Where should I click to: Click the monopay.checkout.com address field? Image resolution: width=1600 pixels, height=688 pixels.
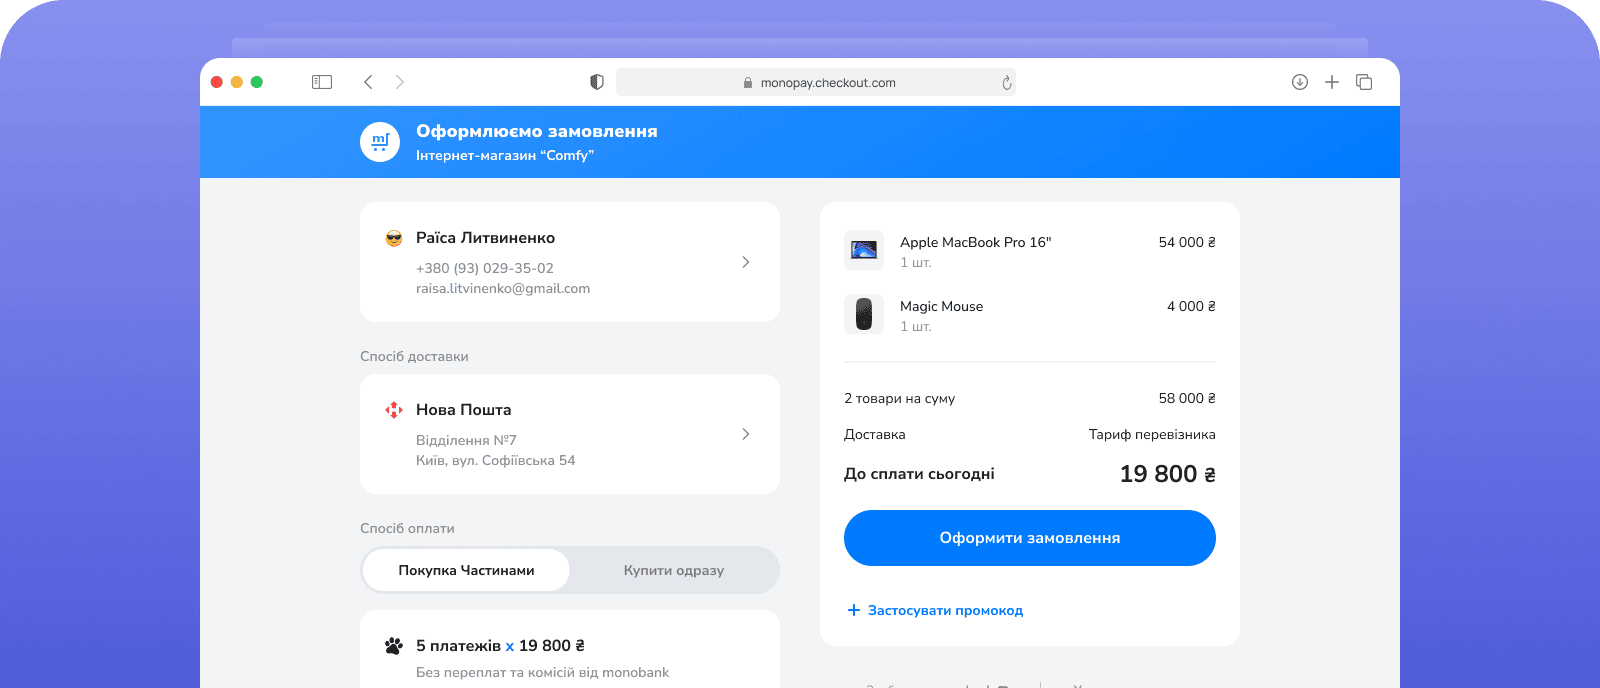pos(816,82)
